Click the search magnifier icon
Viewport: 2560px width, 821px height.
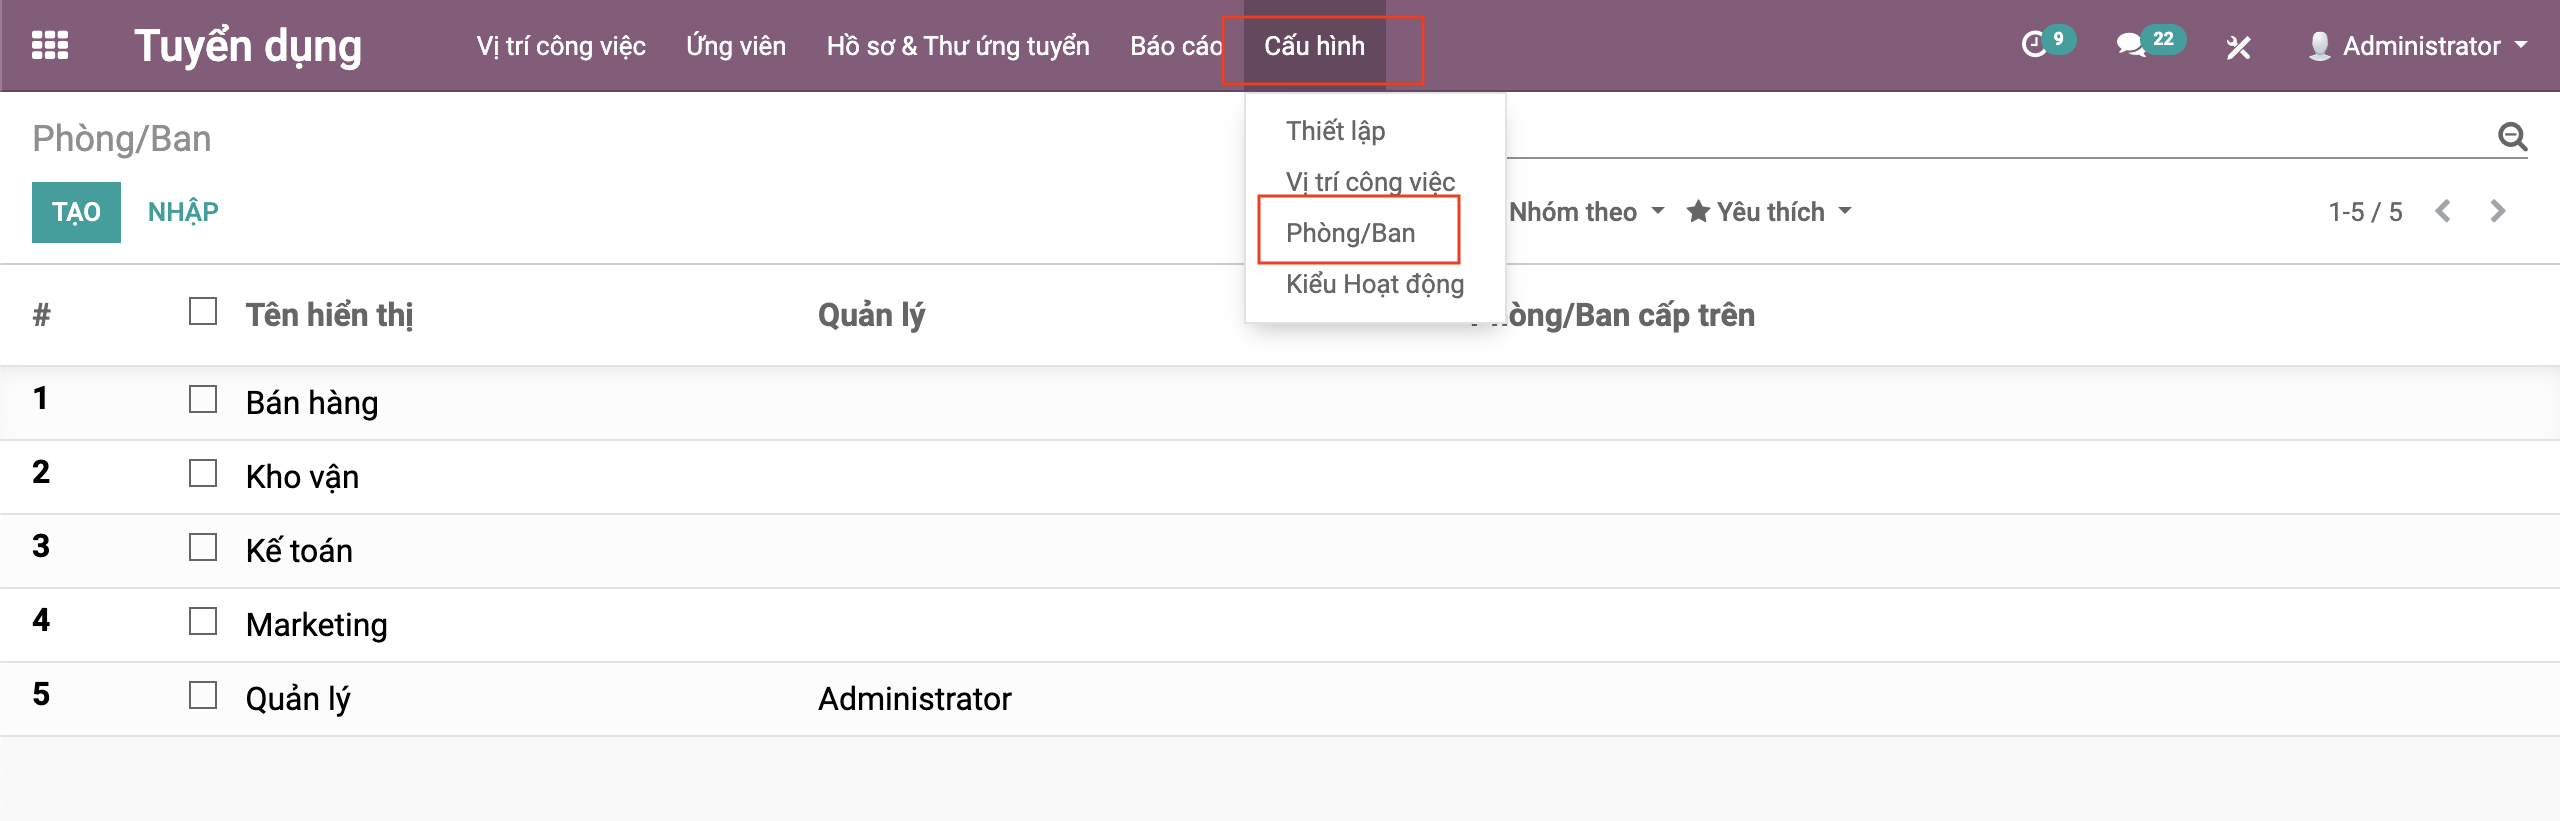[x=2512, y=136]
